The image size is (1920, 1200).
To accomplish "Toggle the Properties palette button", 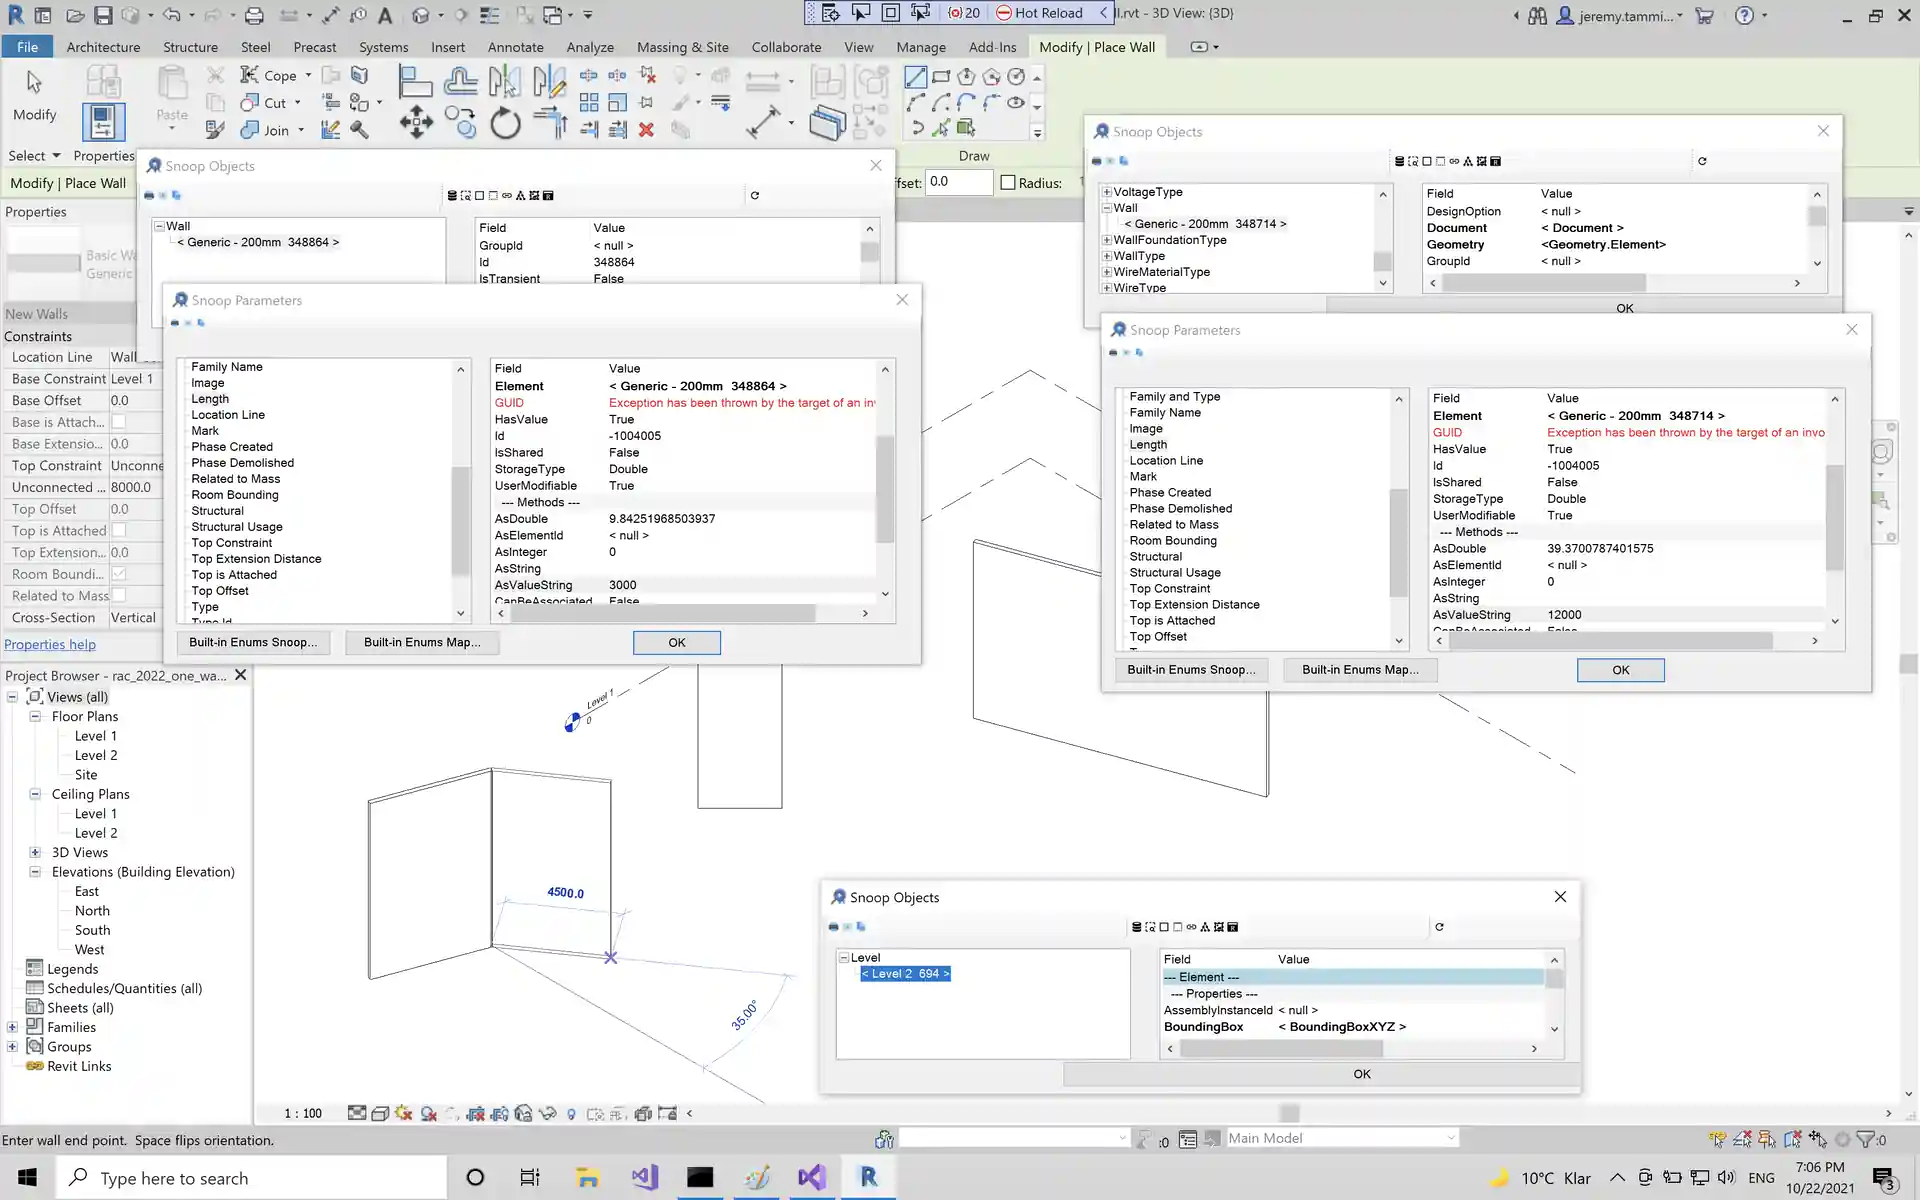I will click(103, 122).
